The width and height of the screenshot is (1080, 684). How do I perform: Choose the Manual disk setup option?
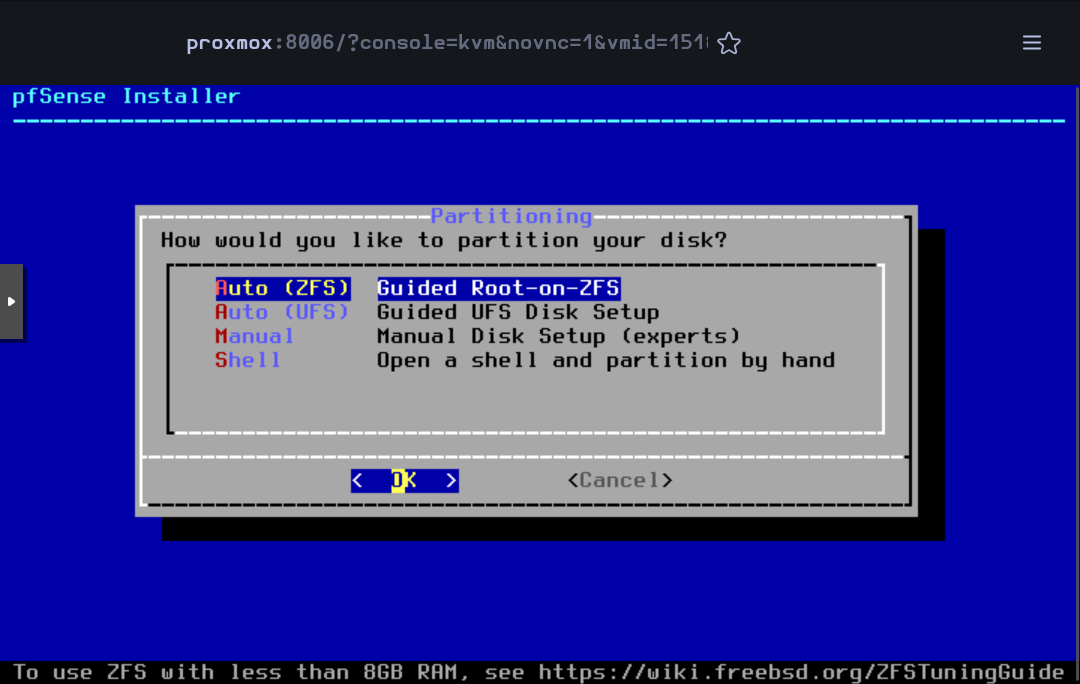254,336
